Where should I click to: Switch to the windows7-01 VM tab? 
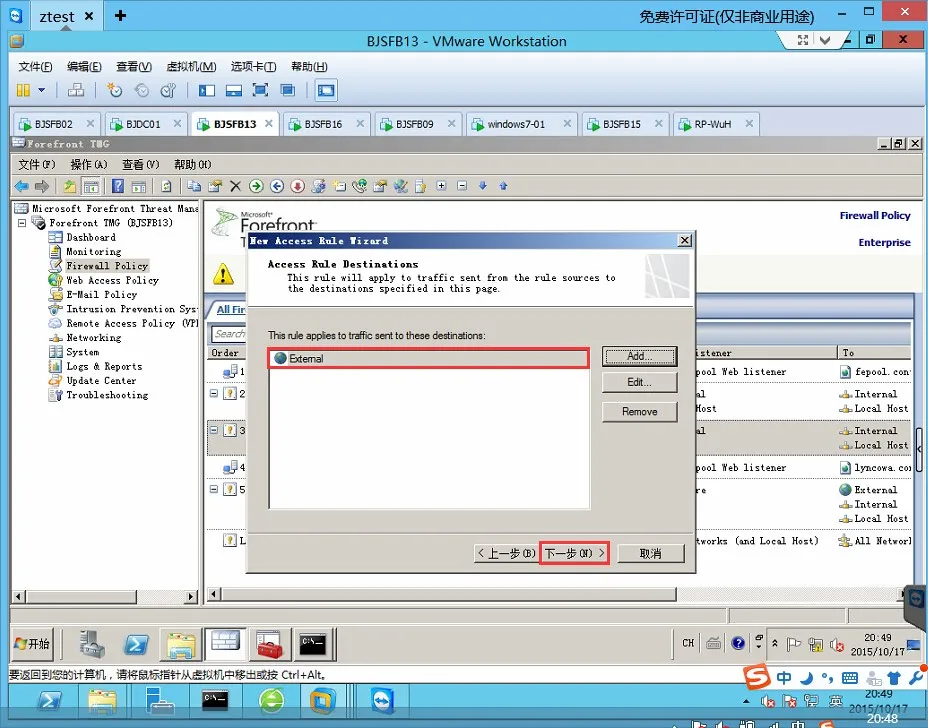(x=516, y=124)
